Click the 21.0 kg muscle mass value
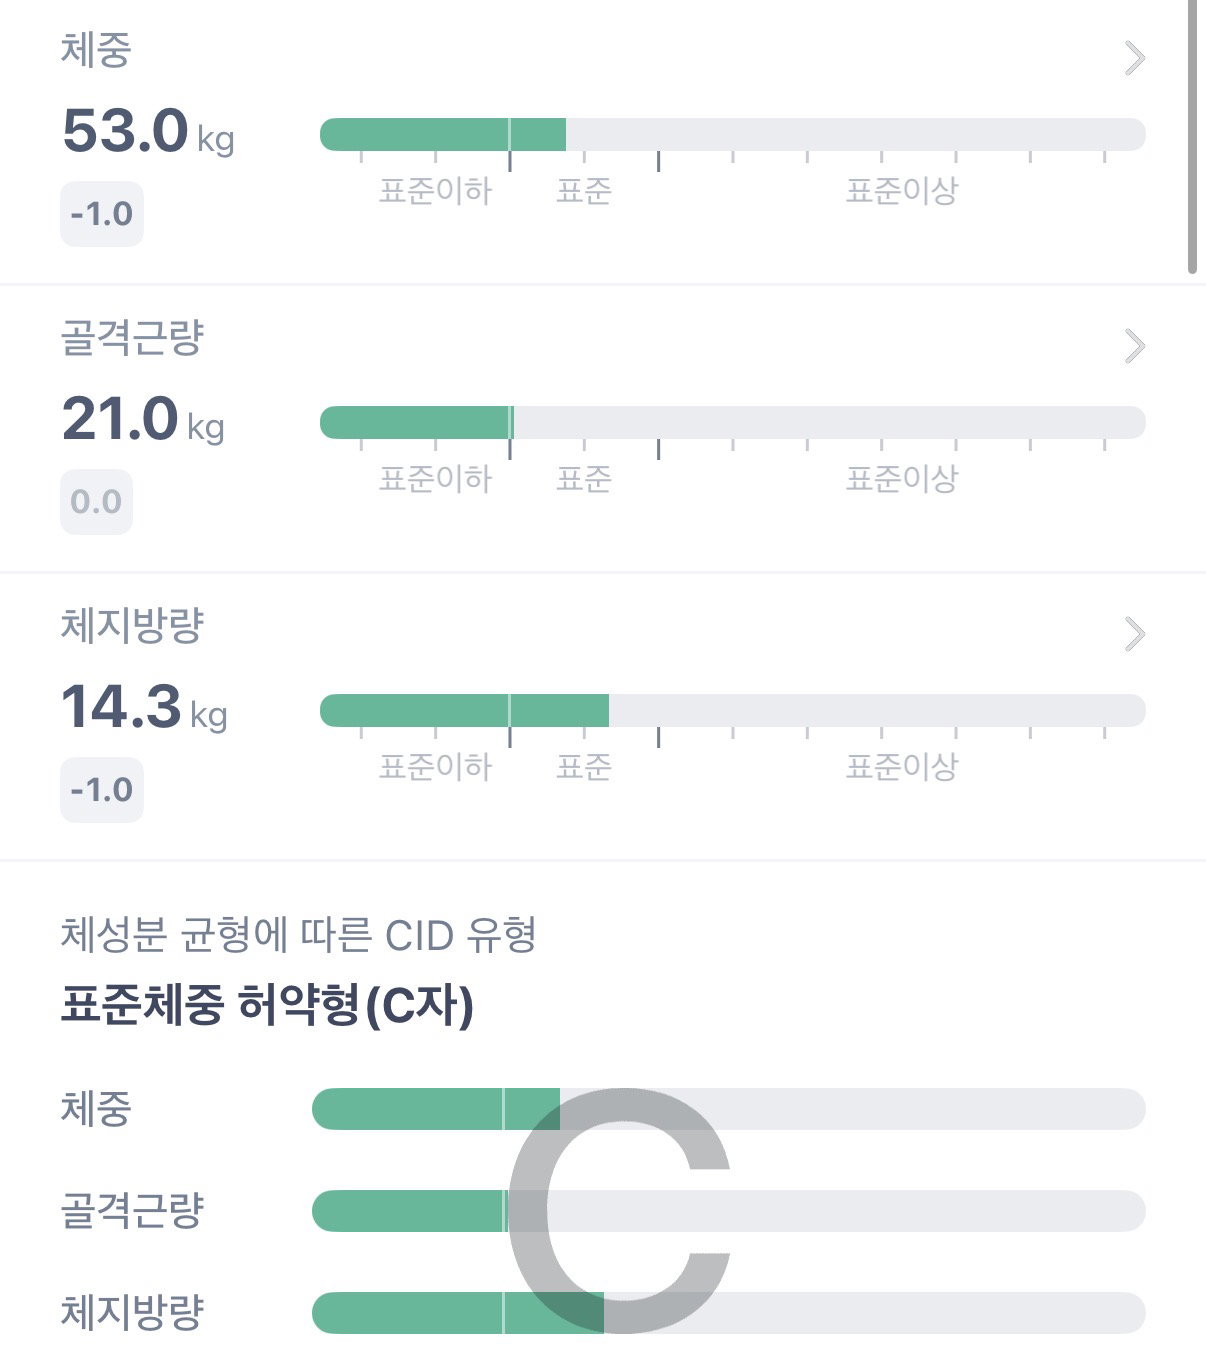This screenshot has height=1362, width=1206. pos(143,419)
